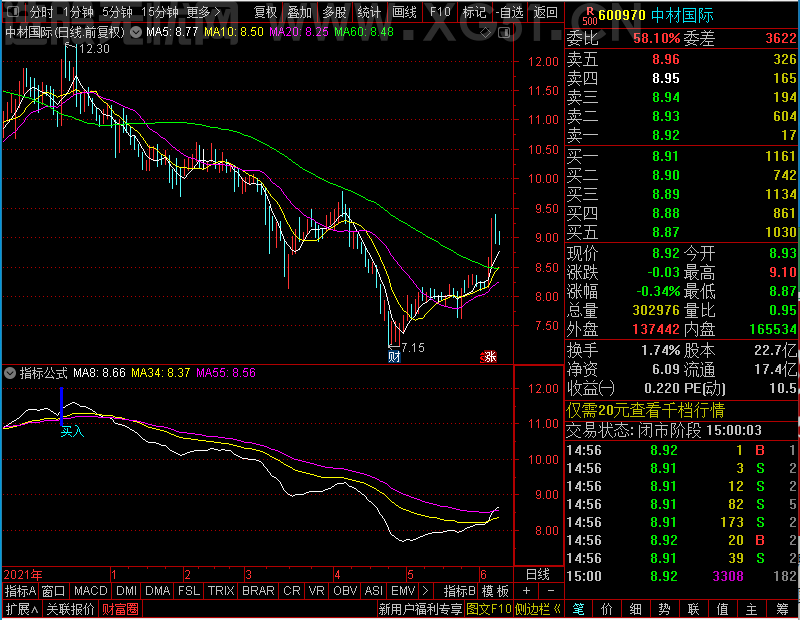This screenshot has width=800, height=620.
Task: Click the 涨 marker icon on the chart
Action: pyautogui.click(x=489, y=357)
